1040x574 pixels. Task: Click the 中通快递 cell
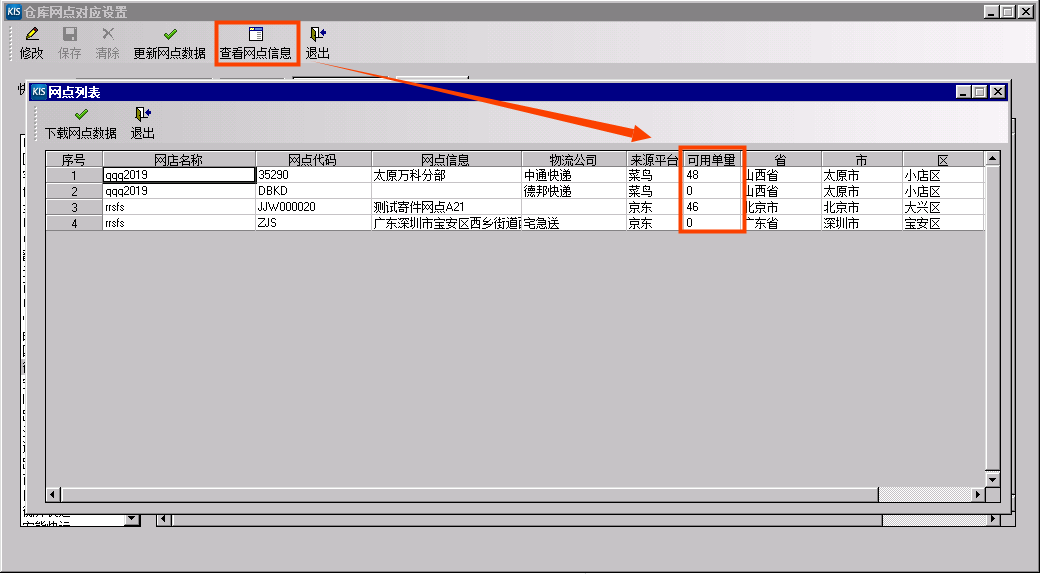(574, 175)
